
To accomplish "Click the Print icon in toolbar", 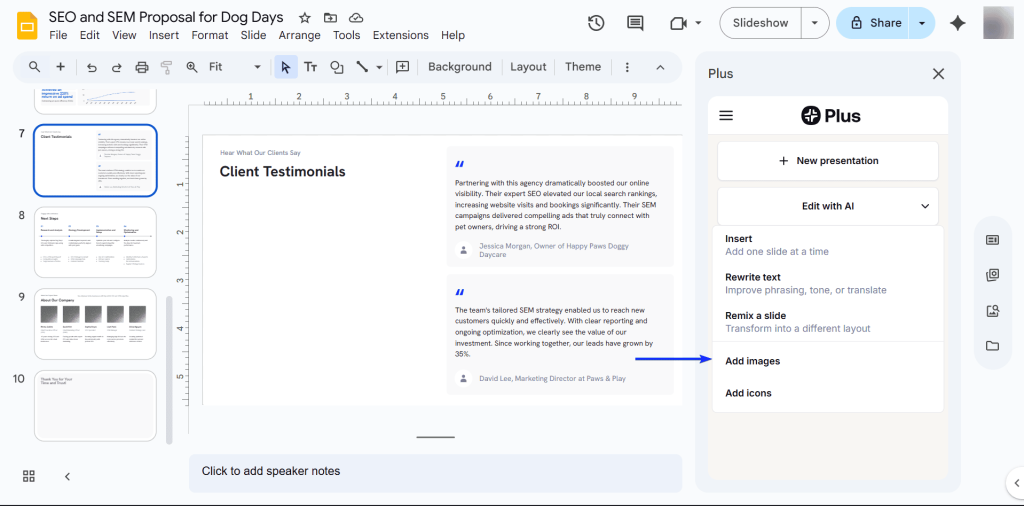I will [142, 67].
